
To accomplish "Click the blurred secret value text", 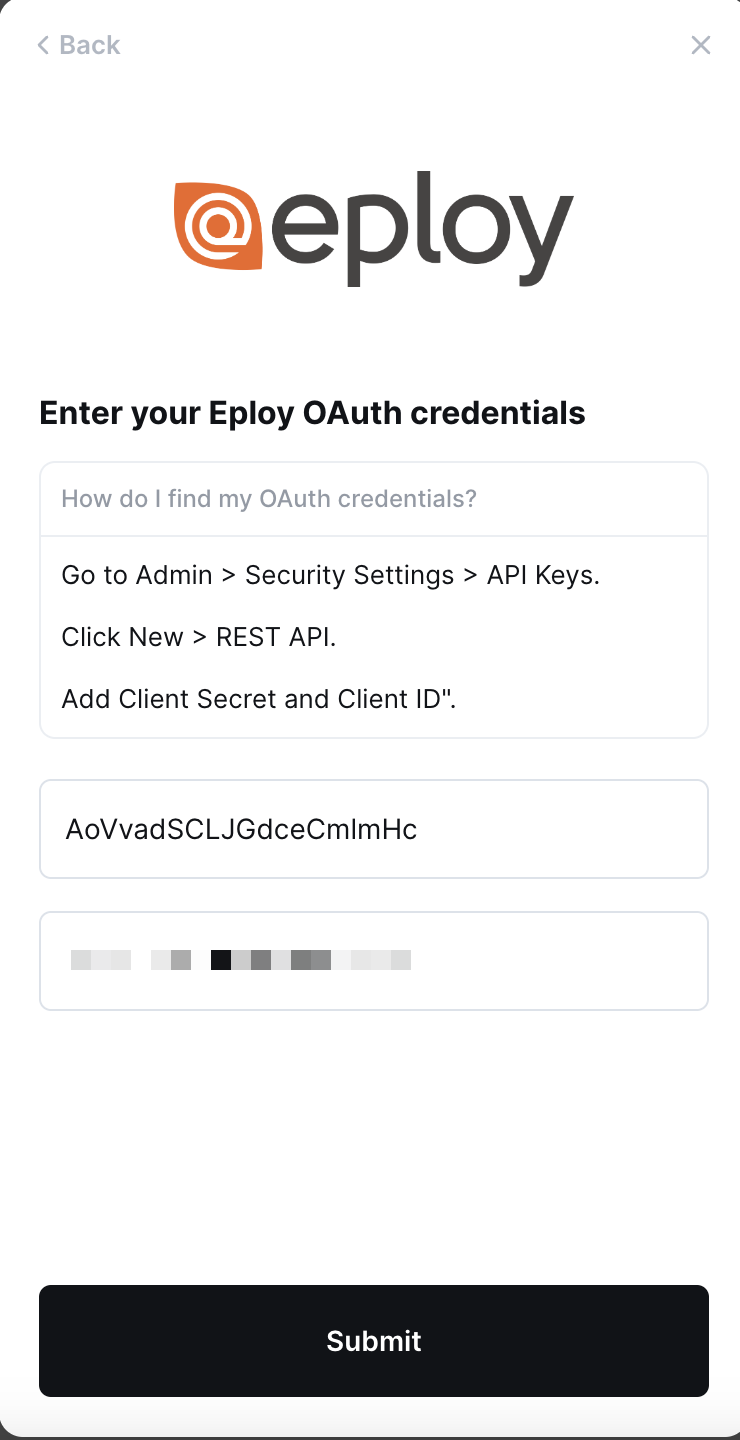I will point(241,961).
